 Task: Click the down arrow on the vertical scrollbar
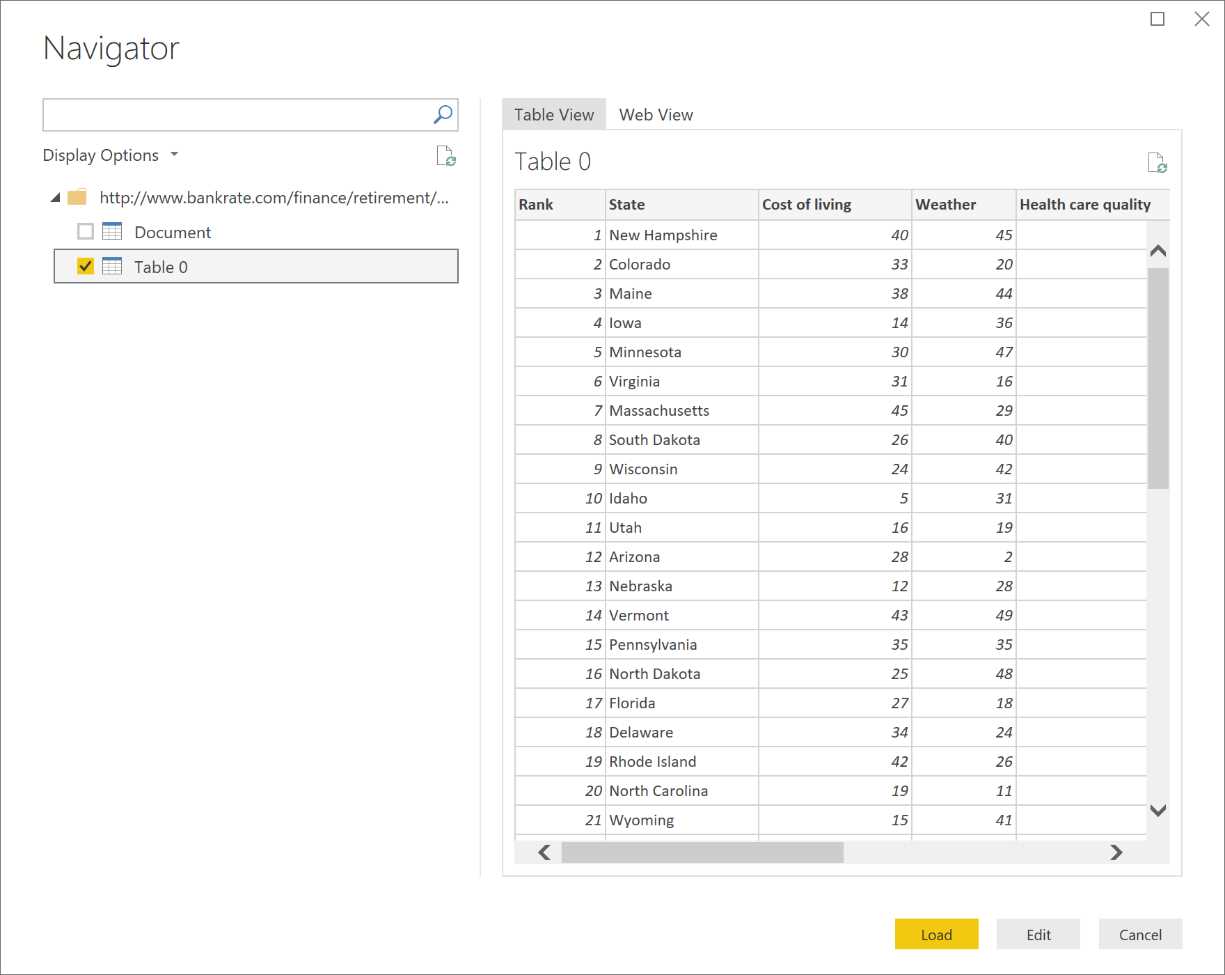click(1157, 810)
